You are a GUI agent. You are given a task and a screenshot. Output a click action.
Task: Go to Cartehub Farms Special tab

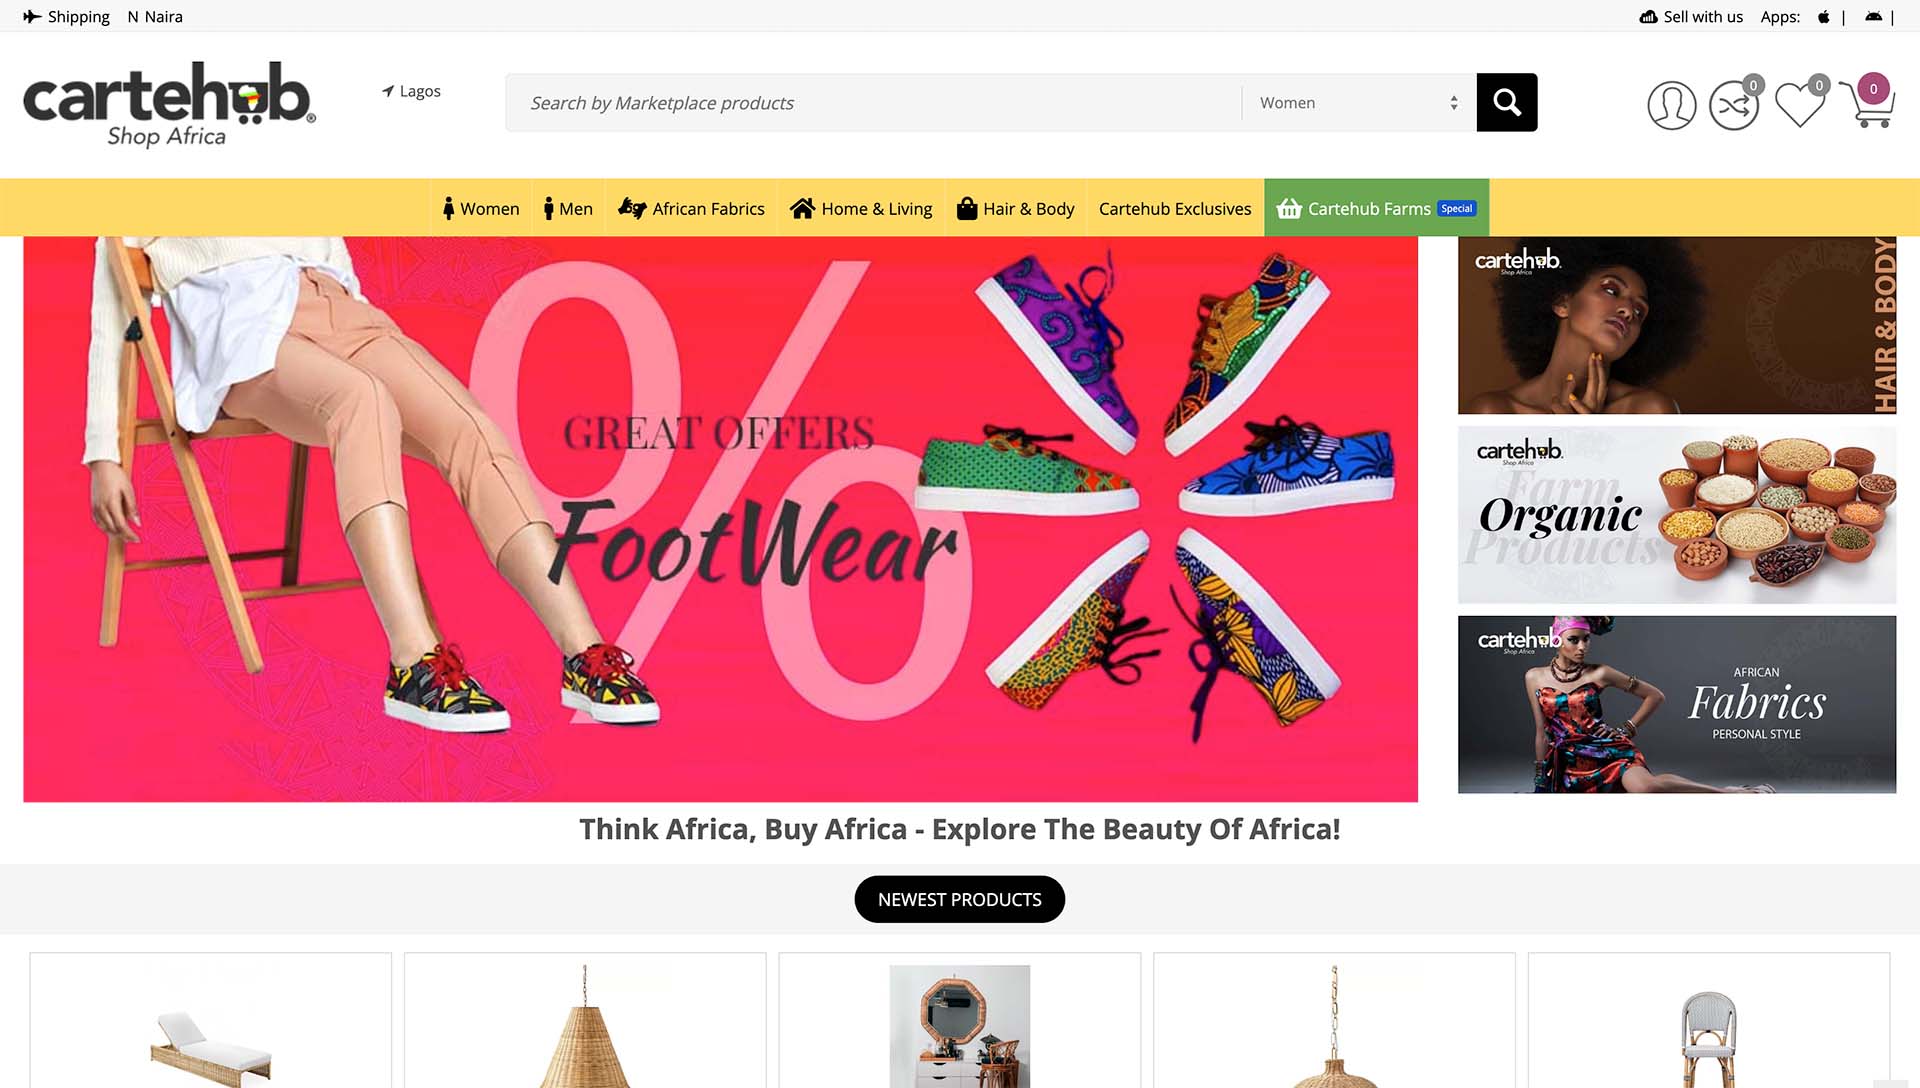(x=1376, y=208)
